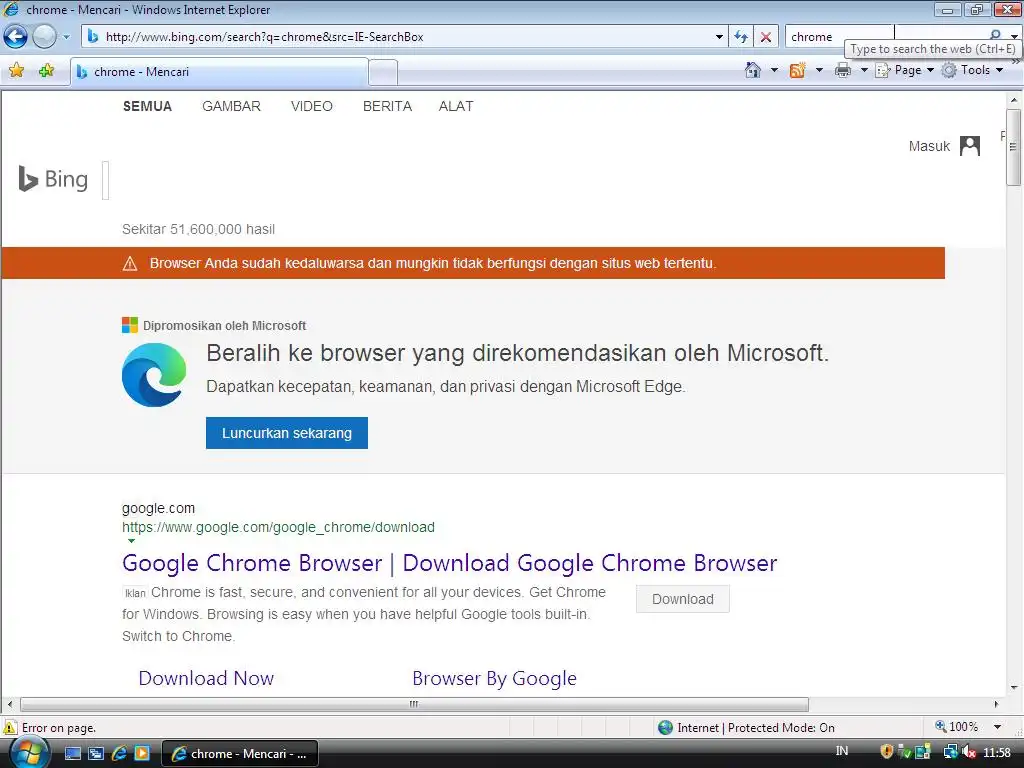Expand the zoom level dropdown arrow
1024x768 pixels.
[x=997, y=727]
